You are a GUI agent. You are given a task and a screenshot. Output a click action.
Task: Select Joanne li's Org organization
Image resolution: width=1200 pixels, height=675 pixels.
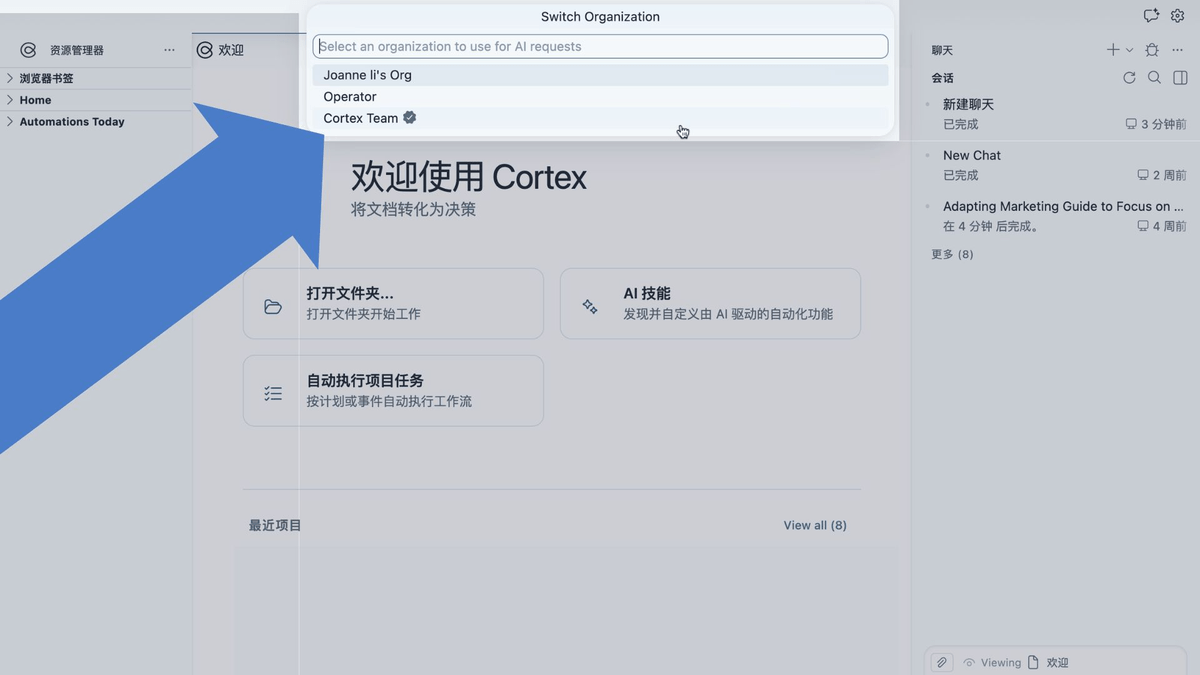tap(600, 75)
